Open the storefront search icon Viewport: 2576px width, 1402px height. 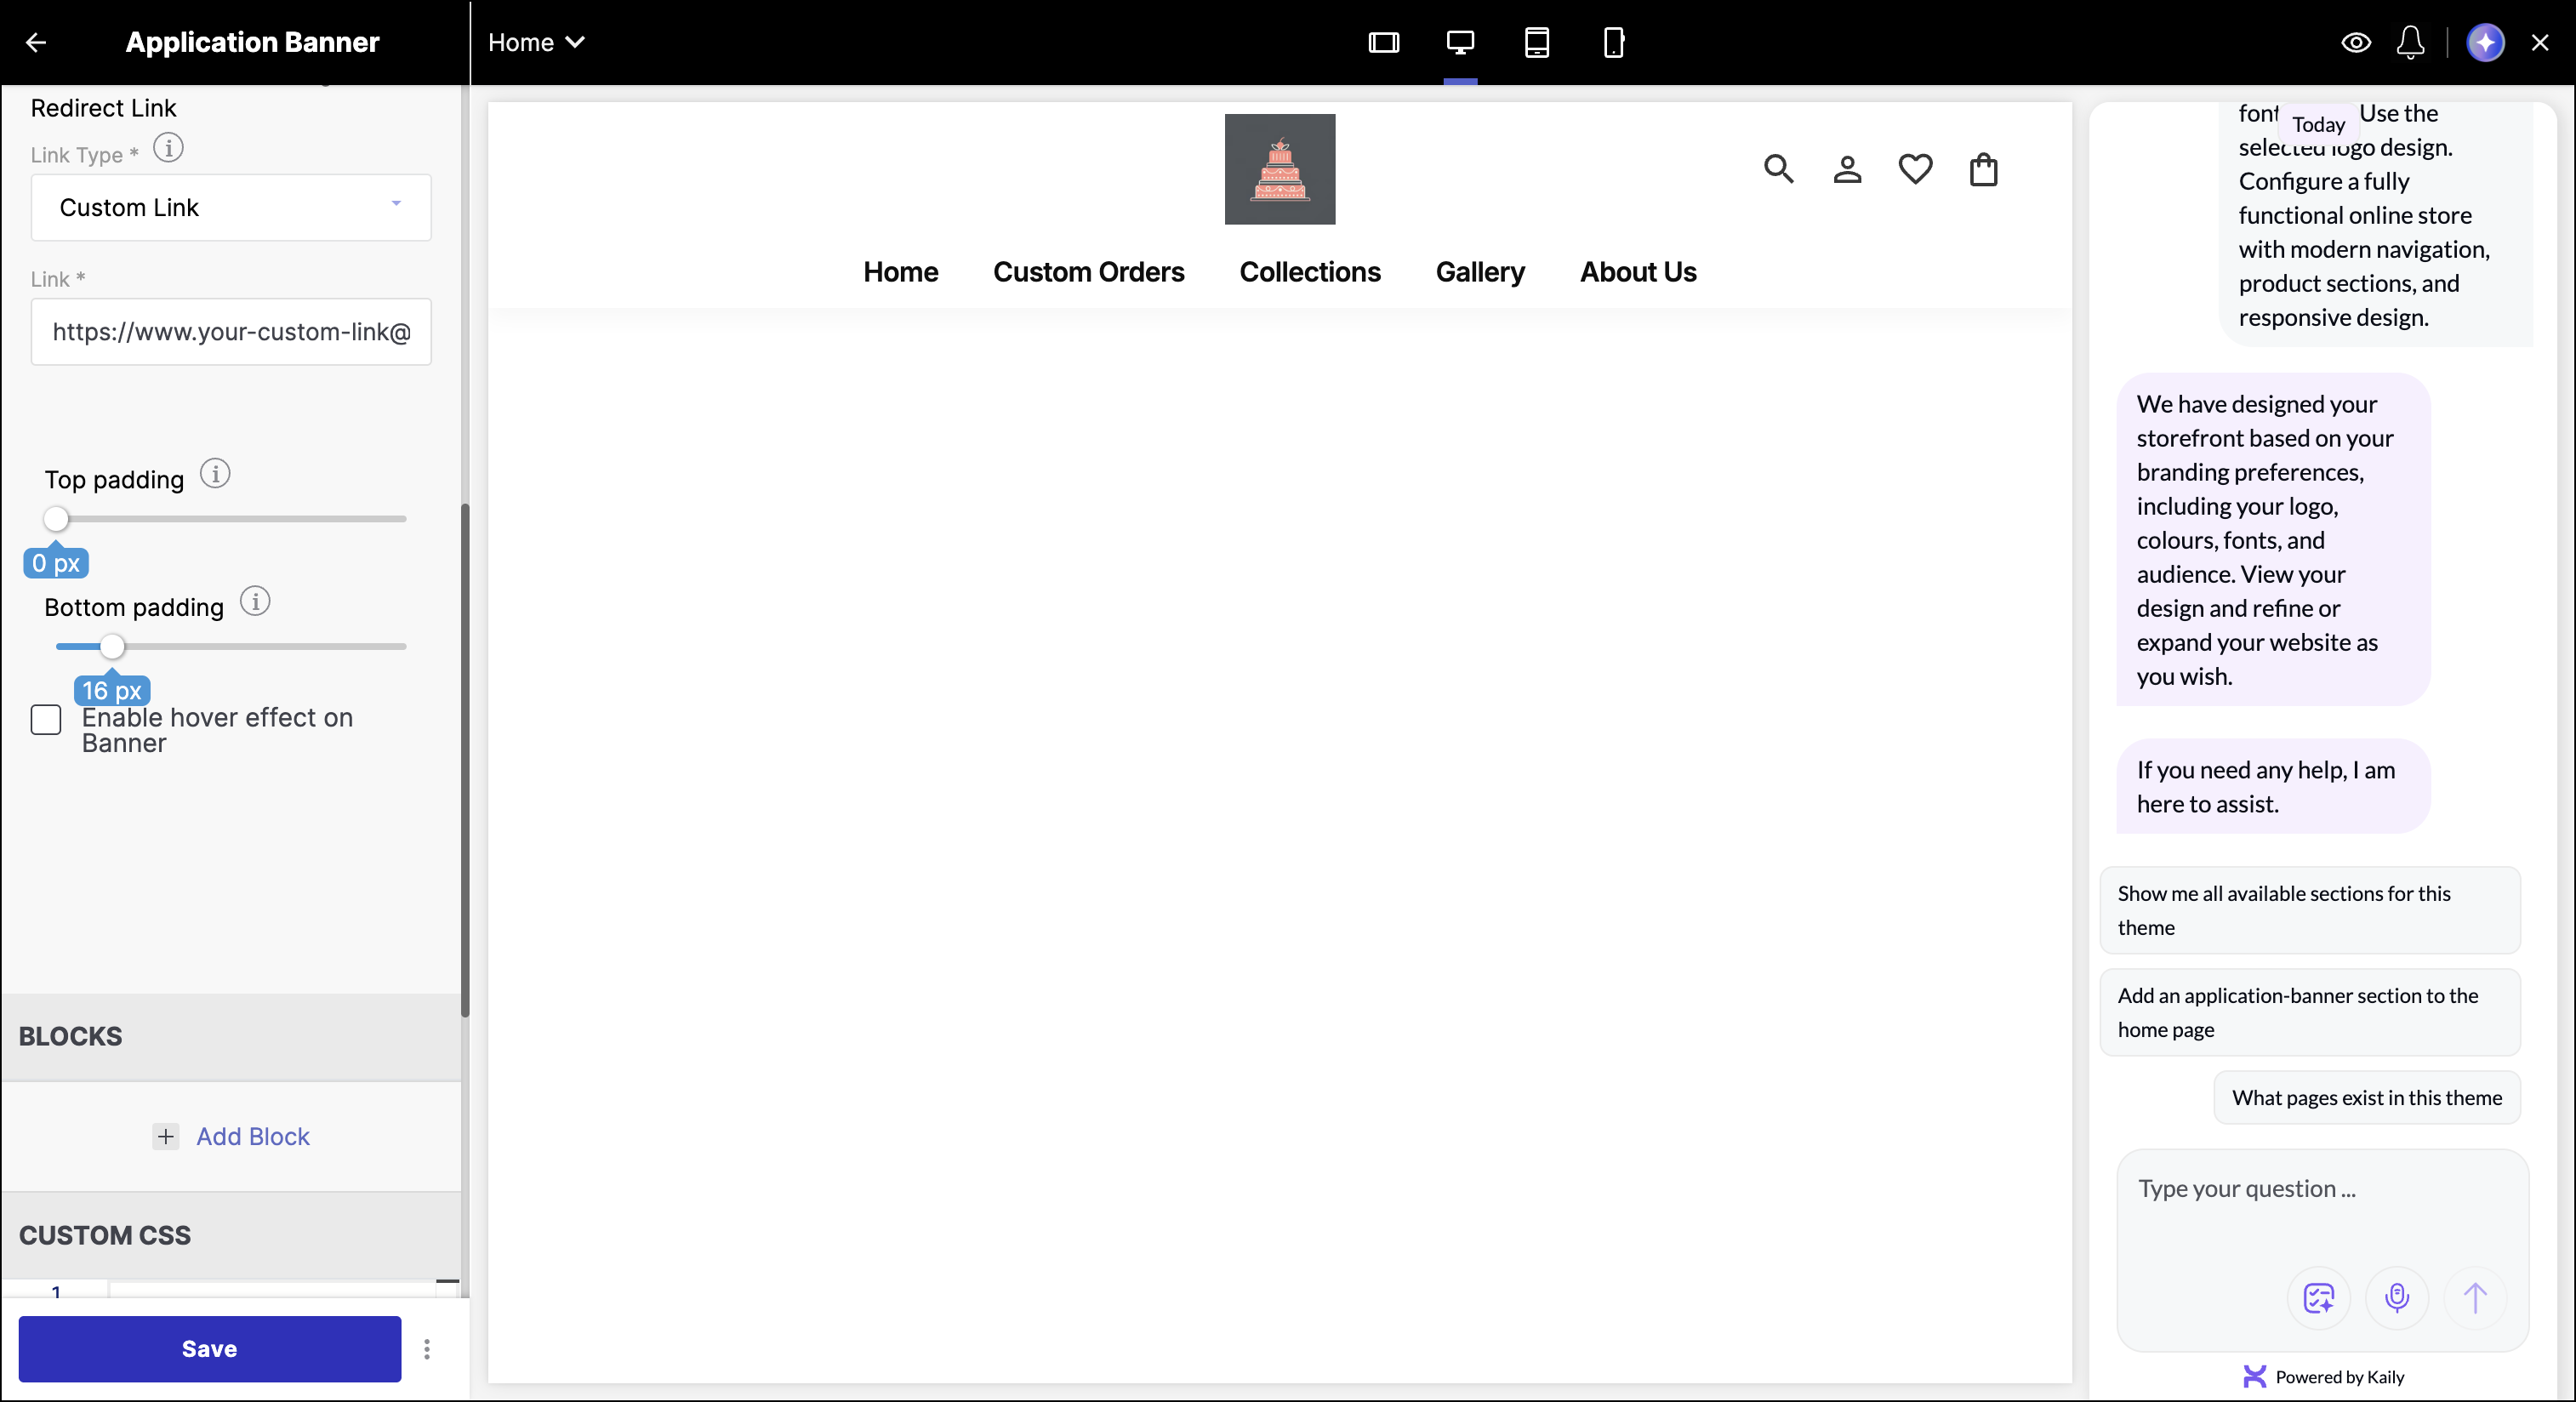pyautogui.click(x=1779, y=169)
